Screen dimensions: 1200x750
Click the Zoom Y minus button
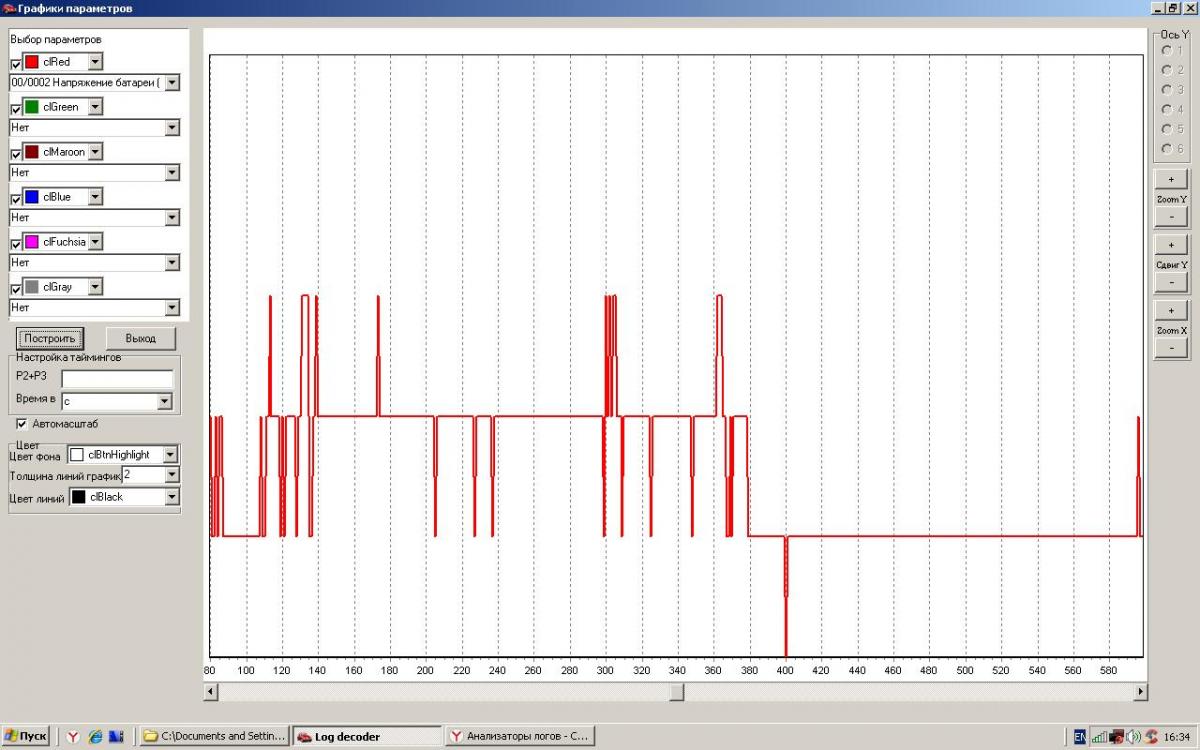click(x=1171, y=217)
